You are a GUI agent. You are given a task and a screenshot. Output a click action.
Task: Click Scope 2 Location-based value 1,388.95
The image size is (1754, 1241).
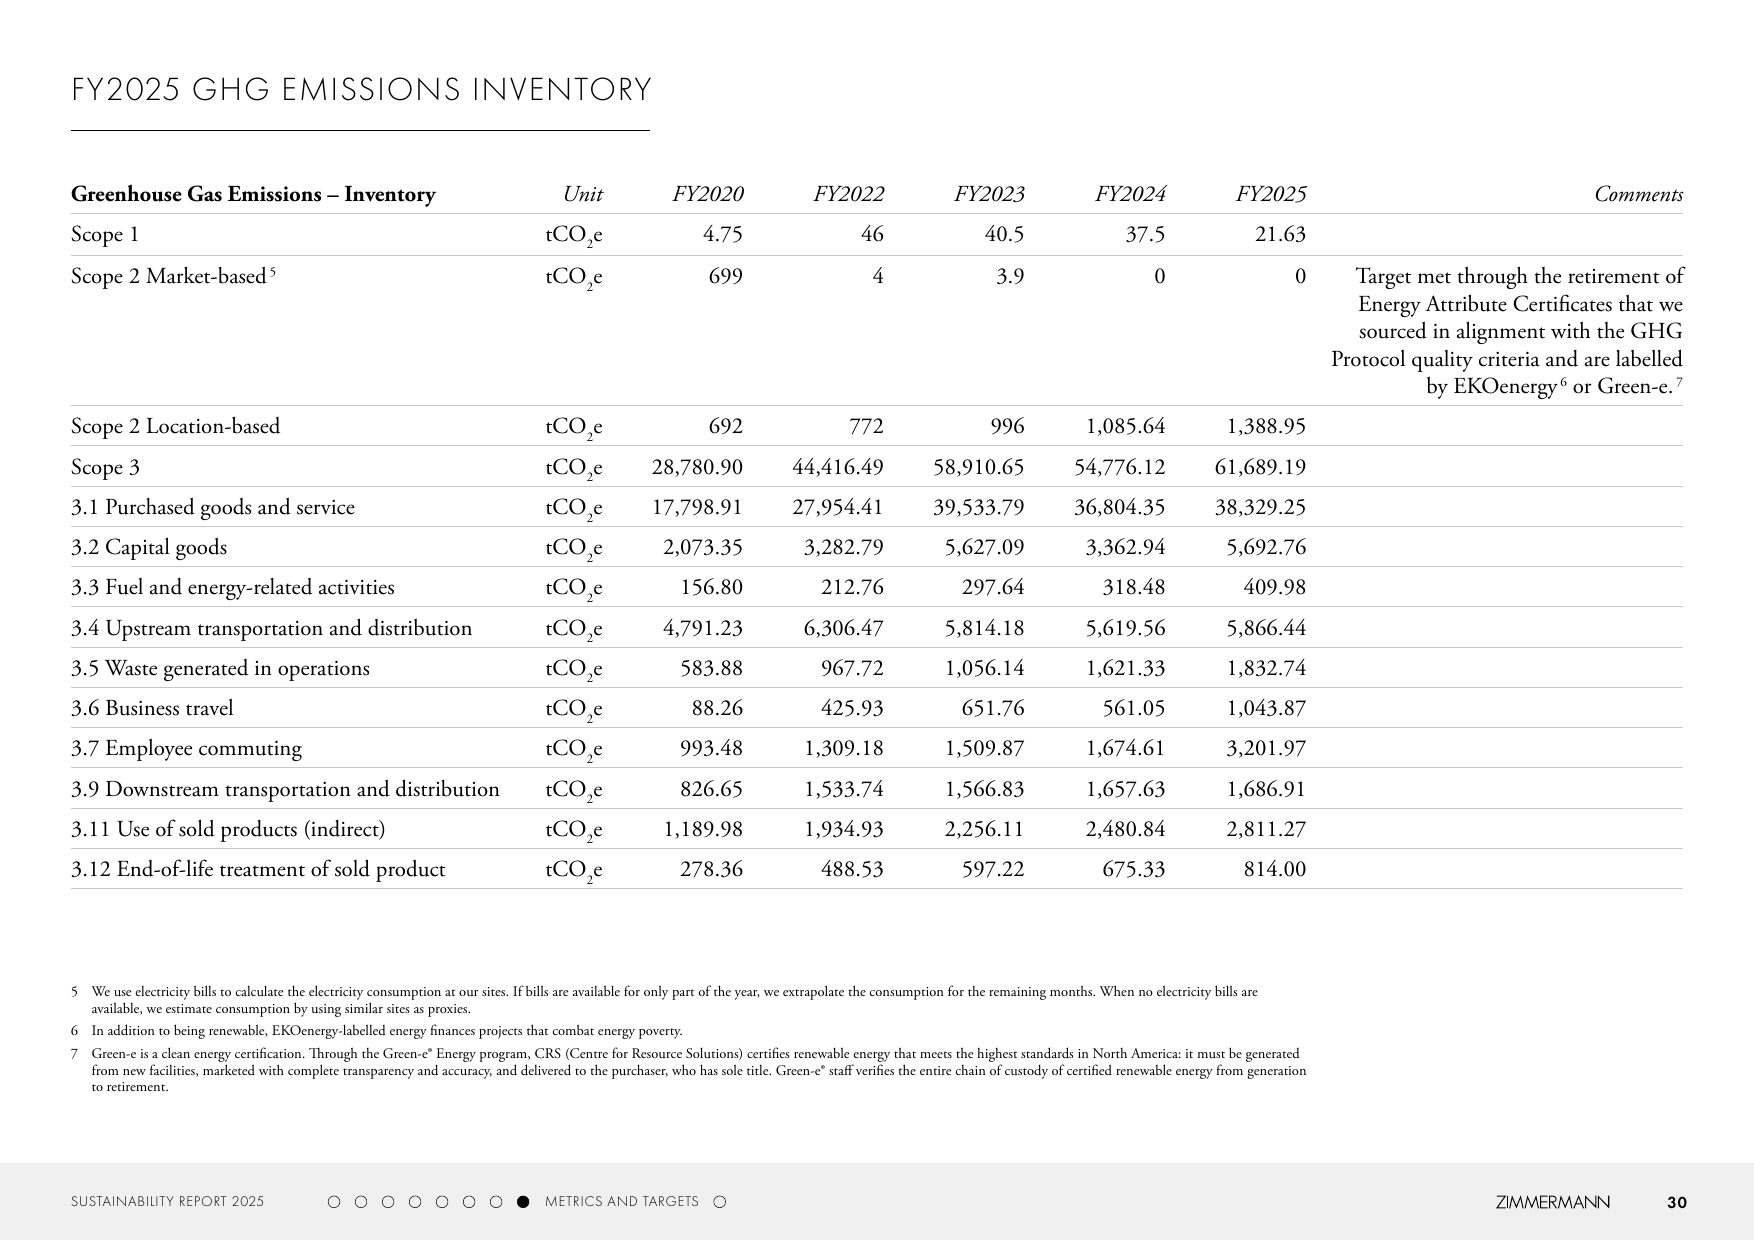[x=1266, y=427]
